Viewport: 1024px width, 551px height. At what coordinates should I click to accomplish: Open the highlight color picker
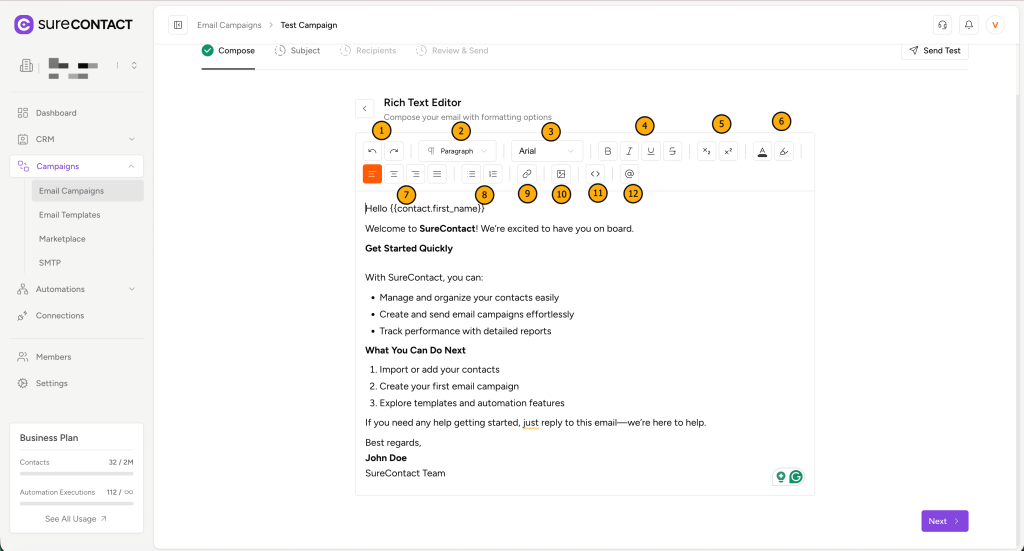[x=784, y=151]
